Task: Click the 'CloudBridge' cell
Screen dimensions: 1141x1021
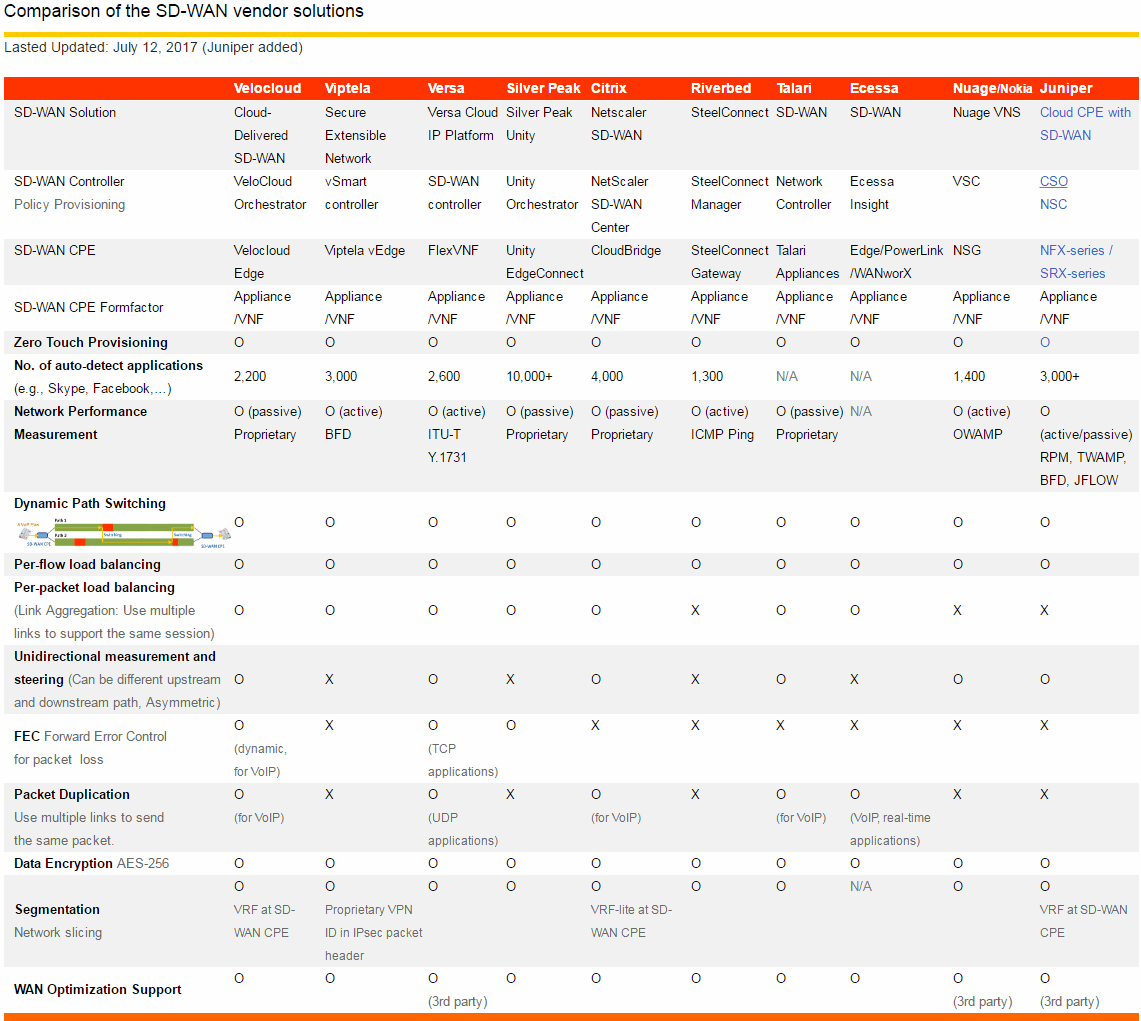Action: click(x=626, y=250)
